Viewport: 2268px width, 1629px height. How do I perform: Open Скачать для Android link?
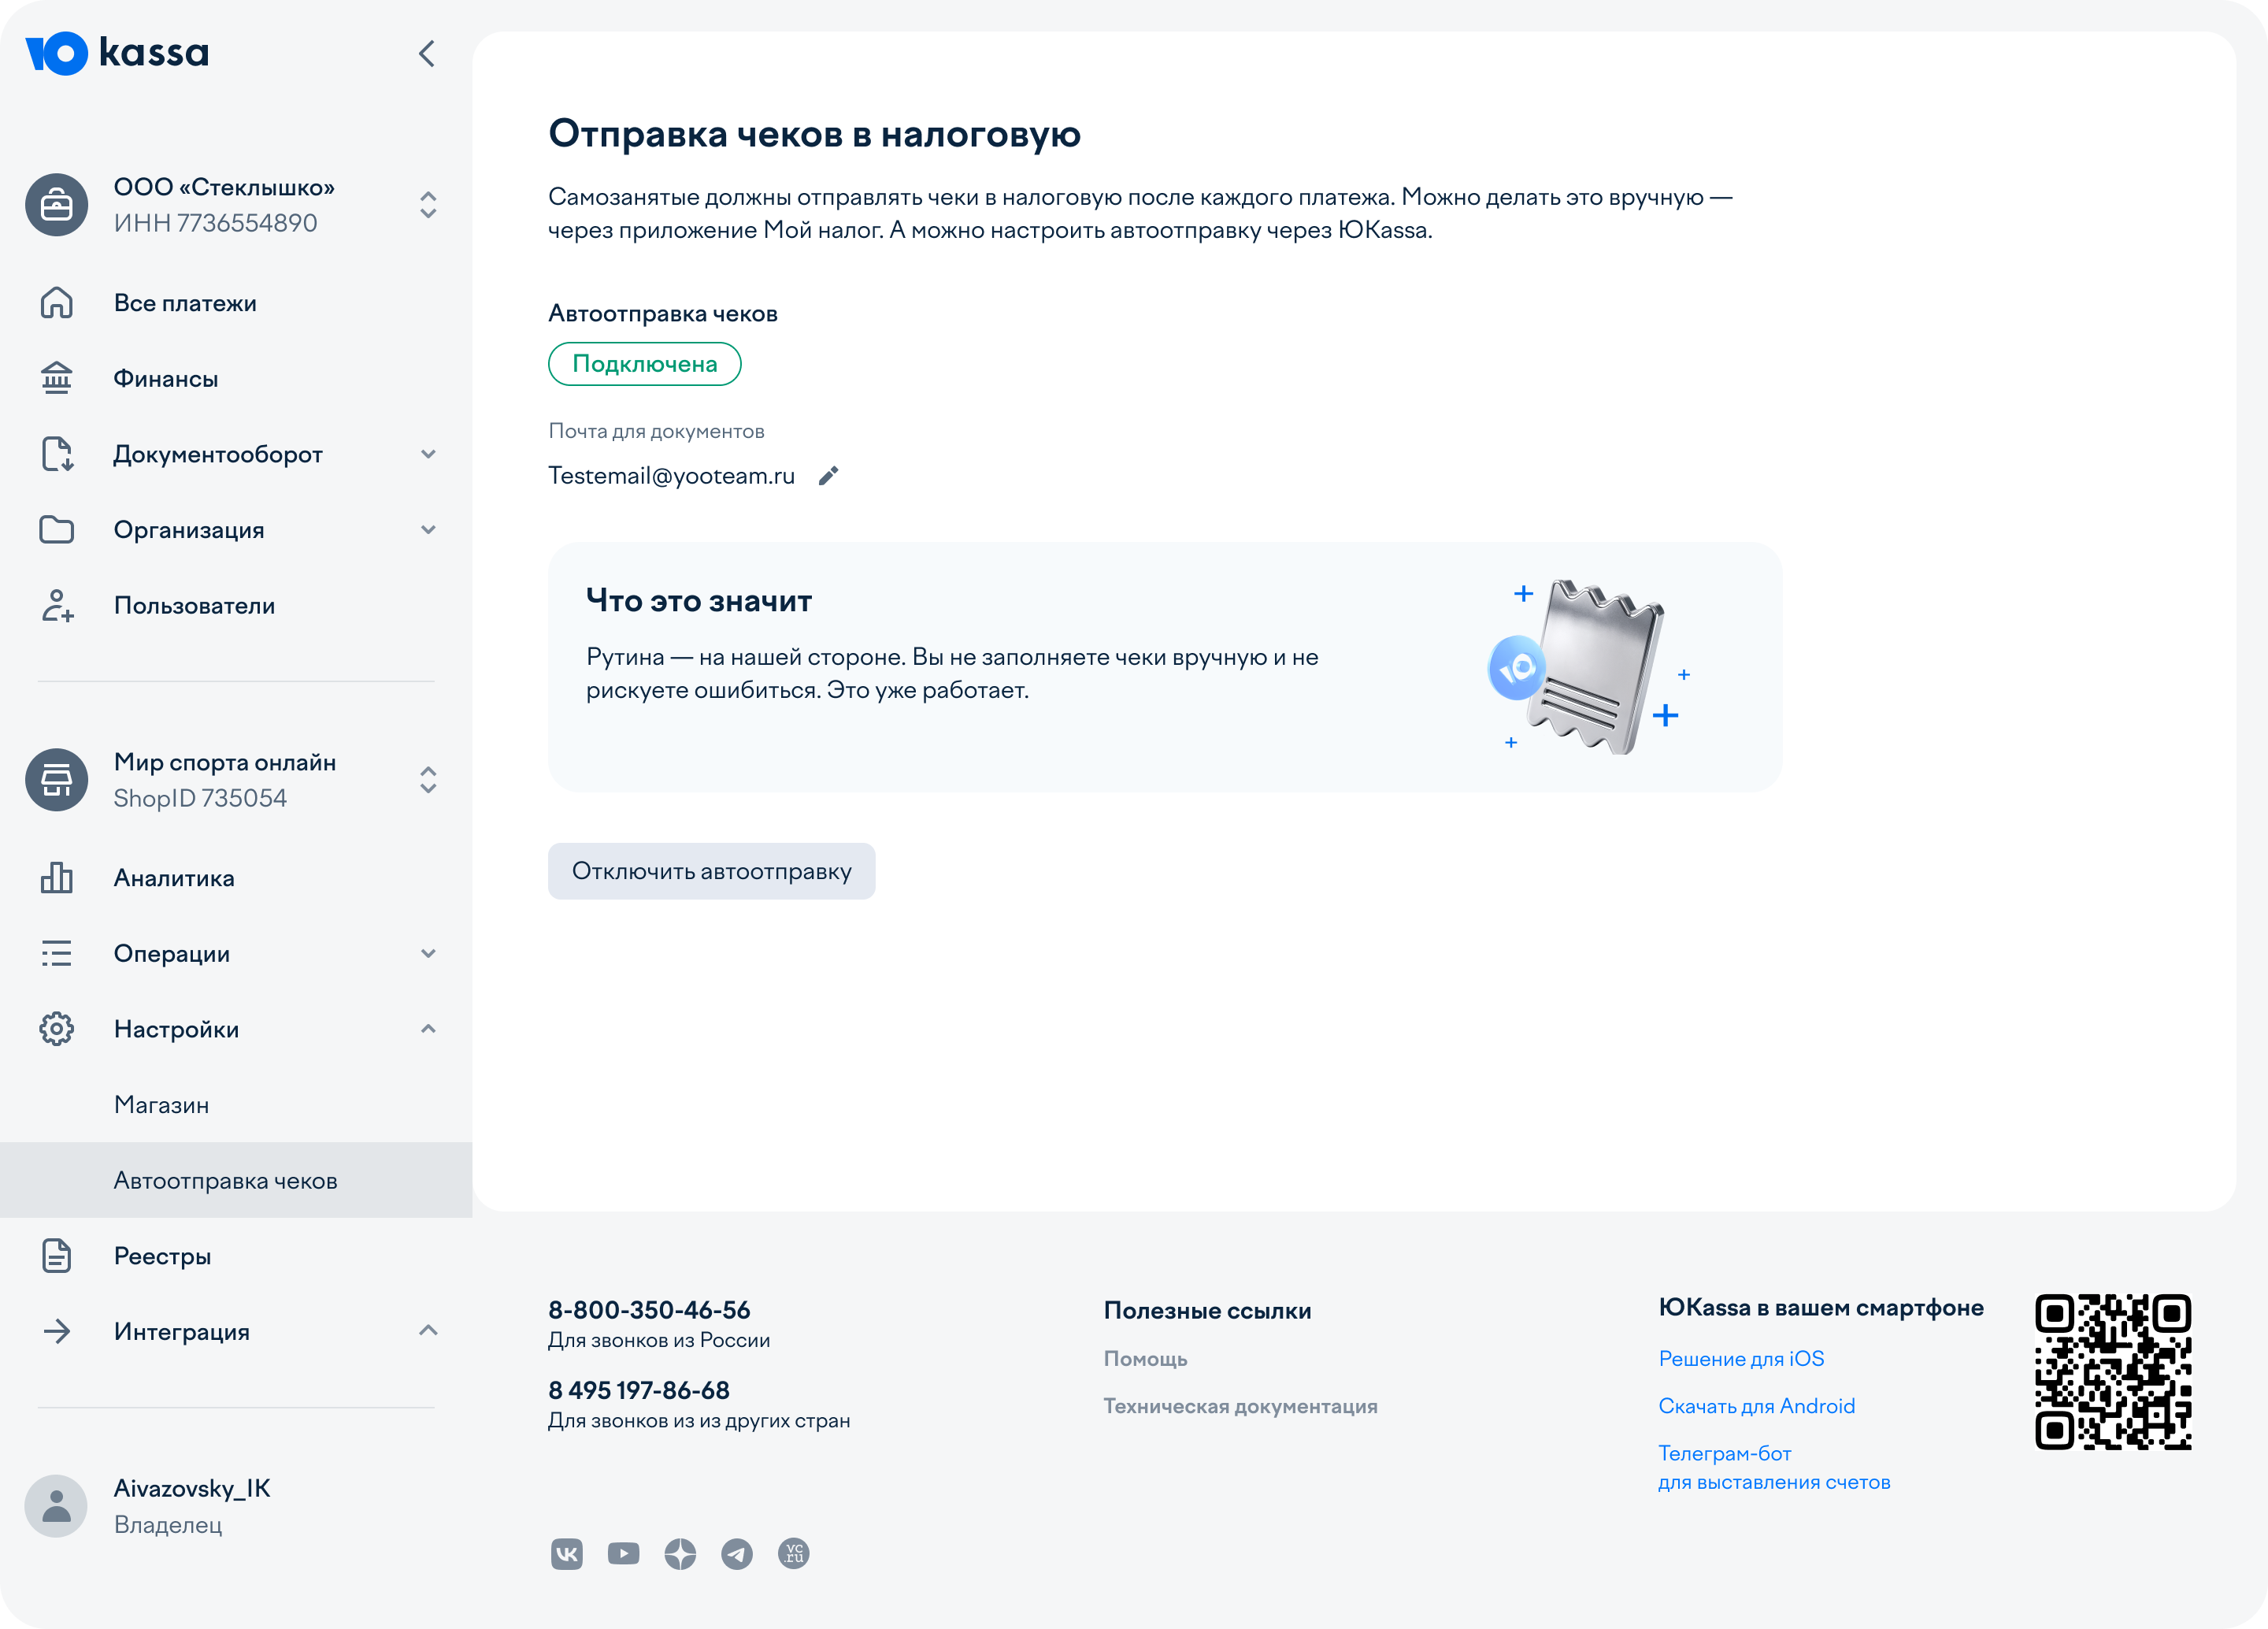[x=1756, y=1407]
